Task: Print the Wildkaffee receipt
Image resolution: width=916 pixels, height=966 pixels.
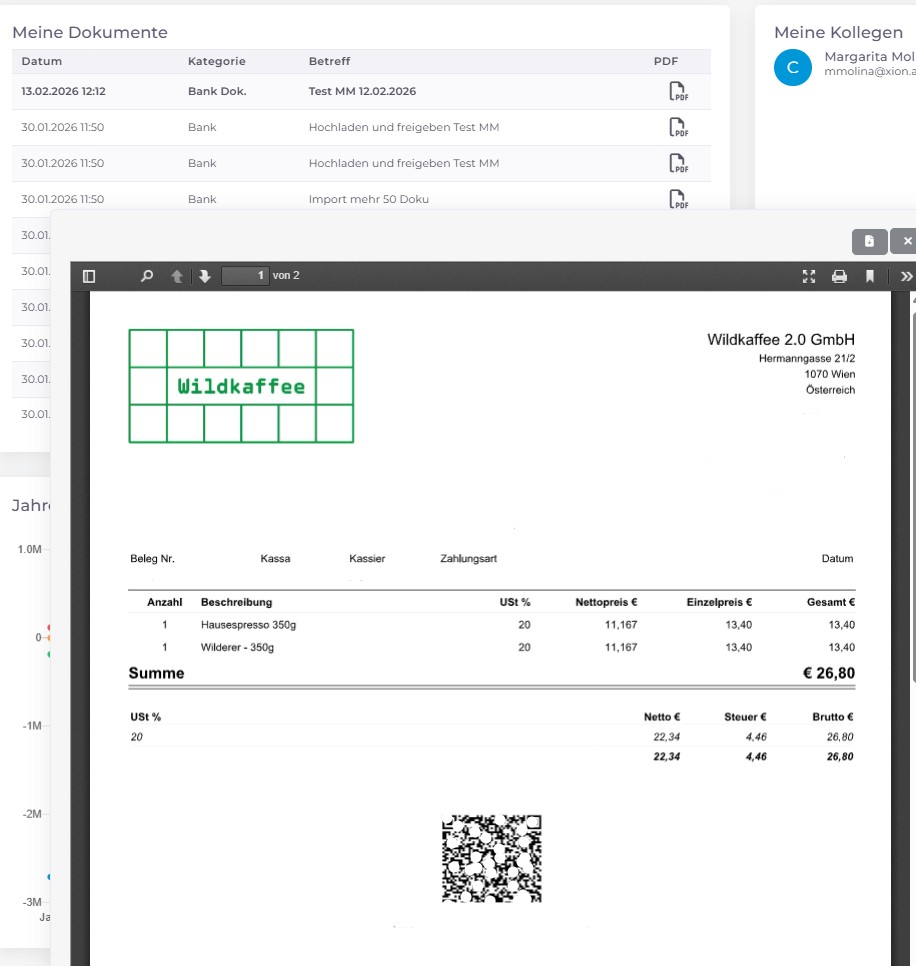Action: (839, 276)
